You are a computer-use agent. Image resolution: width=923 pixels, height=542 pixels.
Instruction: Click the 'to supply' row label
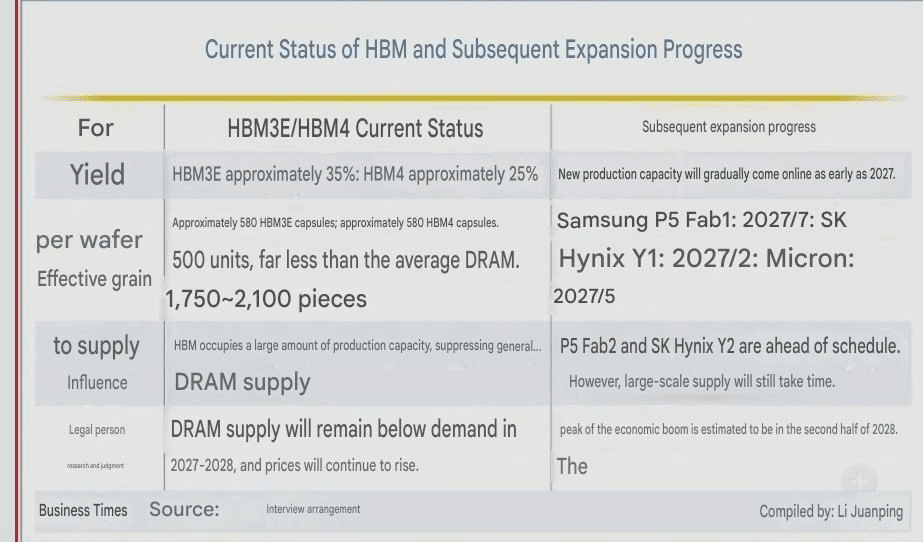click(96, 346)
